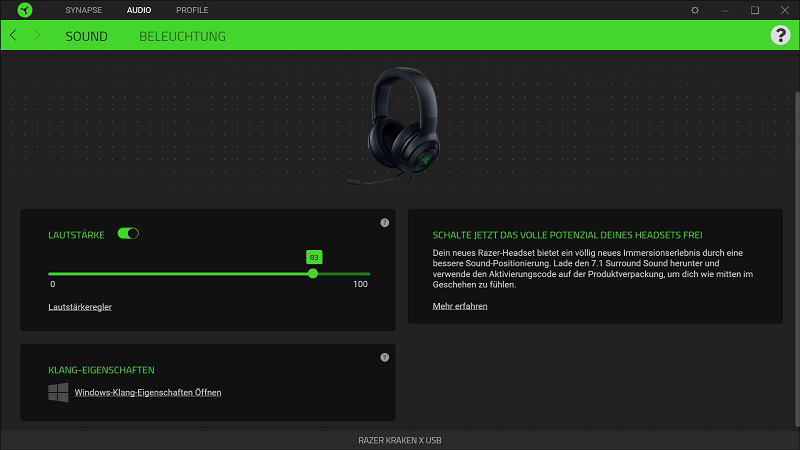Click the Klang-Eigenschaften help icon
800x450 pixels.
385,358
